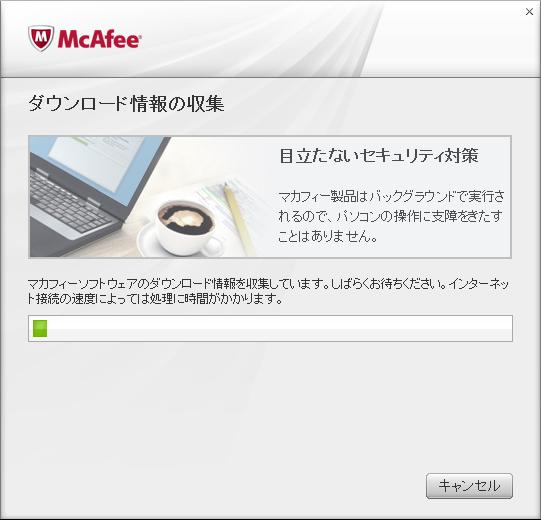Click the マカフィー製品はバックグラウンド description text
Viewport: 541px width, 520px height.
click(391, 197)
